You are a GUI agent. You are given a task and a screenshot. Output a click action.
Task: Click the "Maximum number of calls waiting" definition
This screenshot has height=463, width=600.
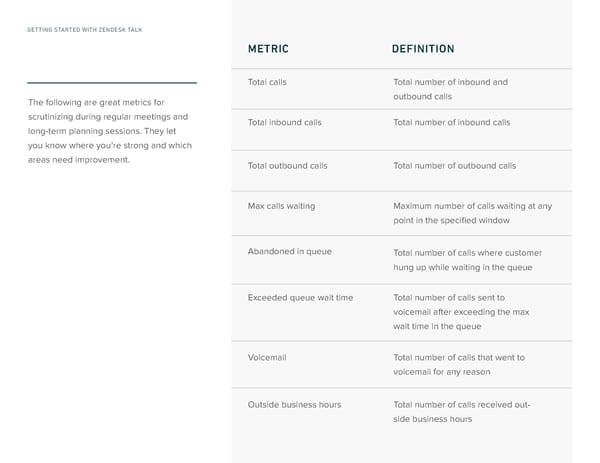472,213
